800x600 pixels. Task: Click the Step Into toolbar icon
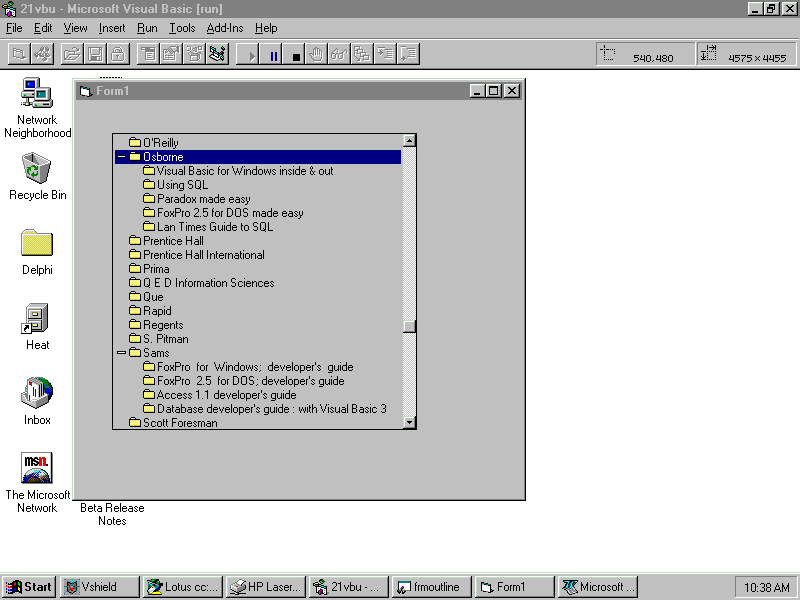coord(385,55)
